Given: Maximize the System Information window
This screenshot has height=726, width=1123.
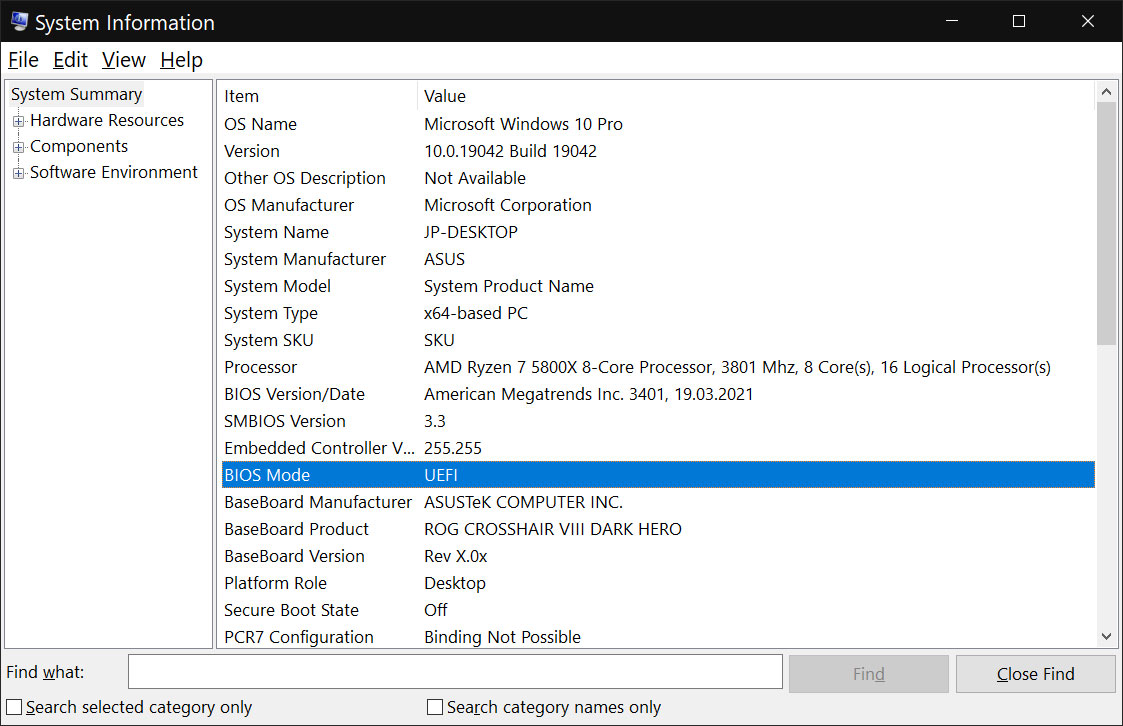Looking at the screenshot, I should (1019, 21).
